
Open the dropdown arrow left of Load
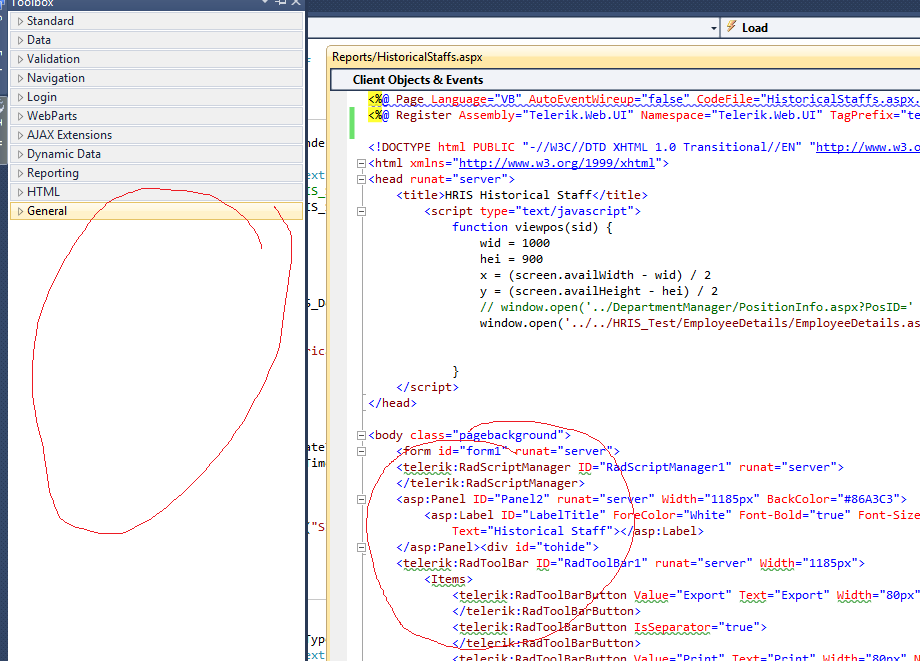713,28
